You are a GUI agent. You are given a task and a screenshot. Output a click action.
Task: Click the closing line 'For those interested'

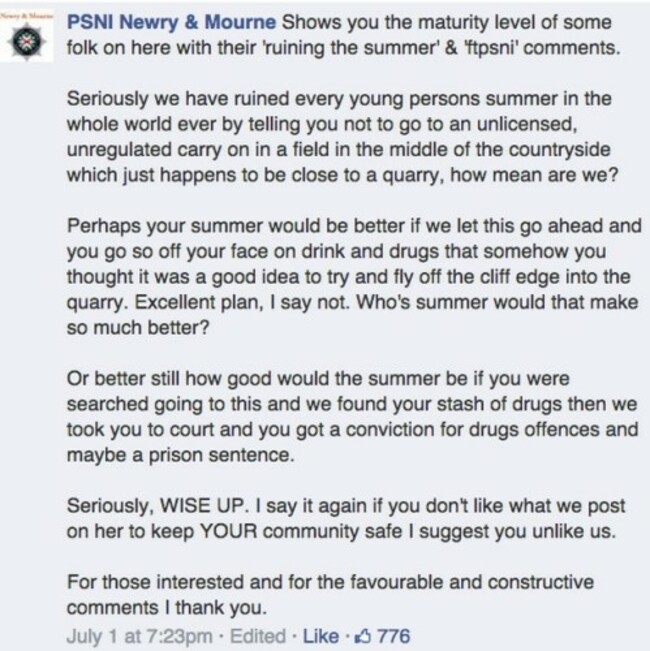coord(330,595)
